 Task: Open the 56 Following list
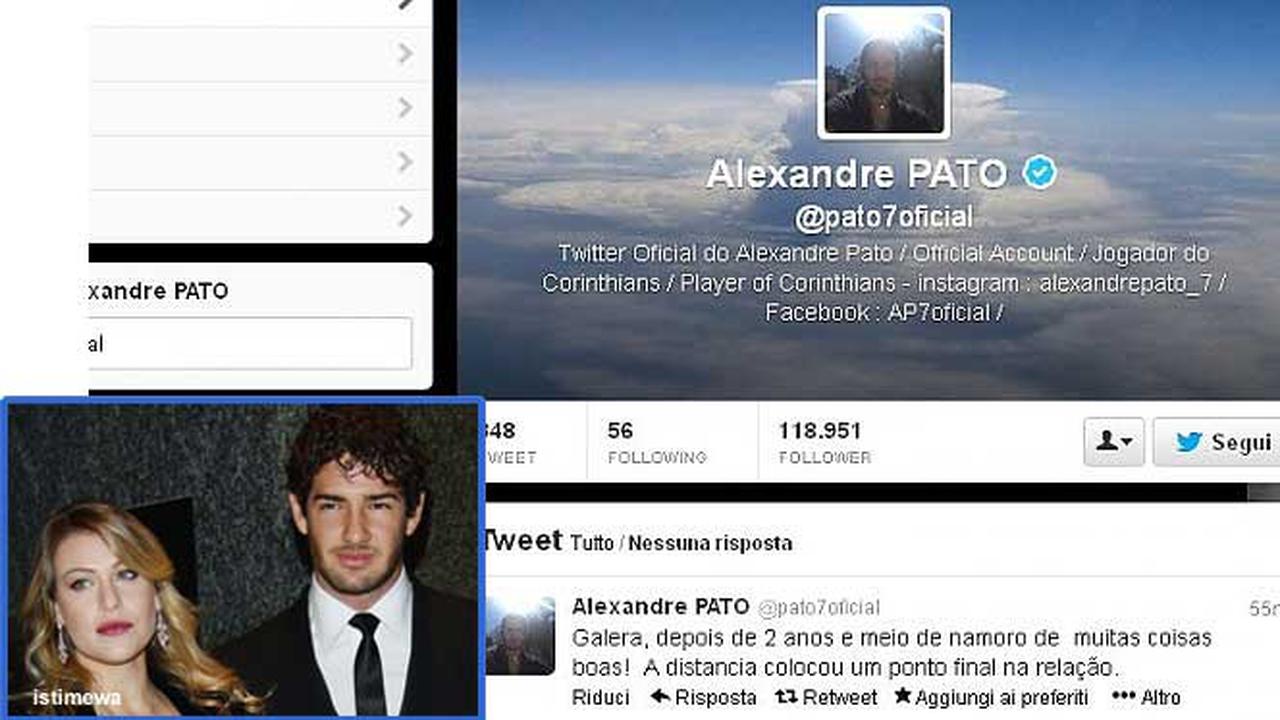pyautogui.click(x=656, y=442)
